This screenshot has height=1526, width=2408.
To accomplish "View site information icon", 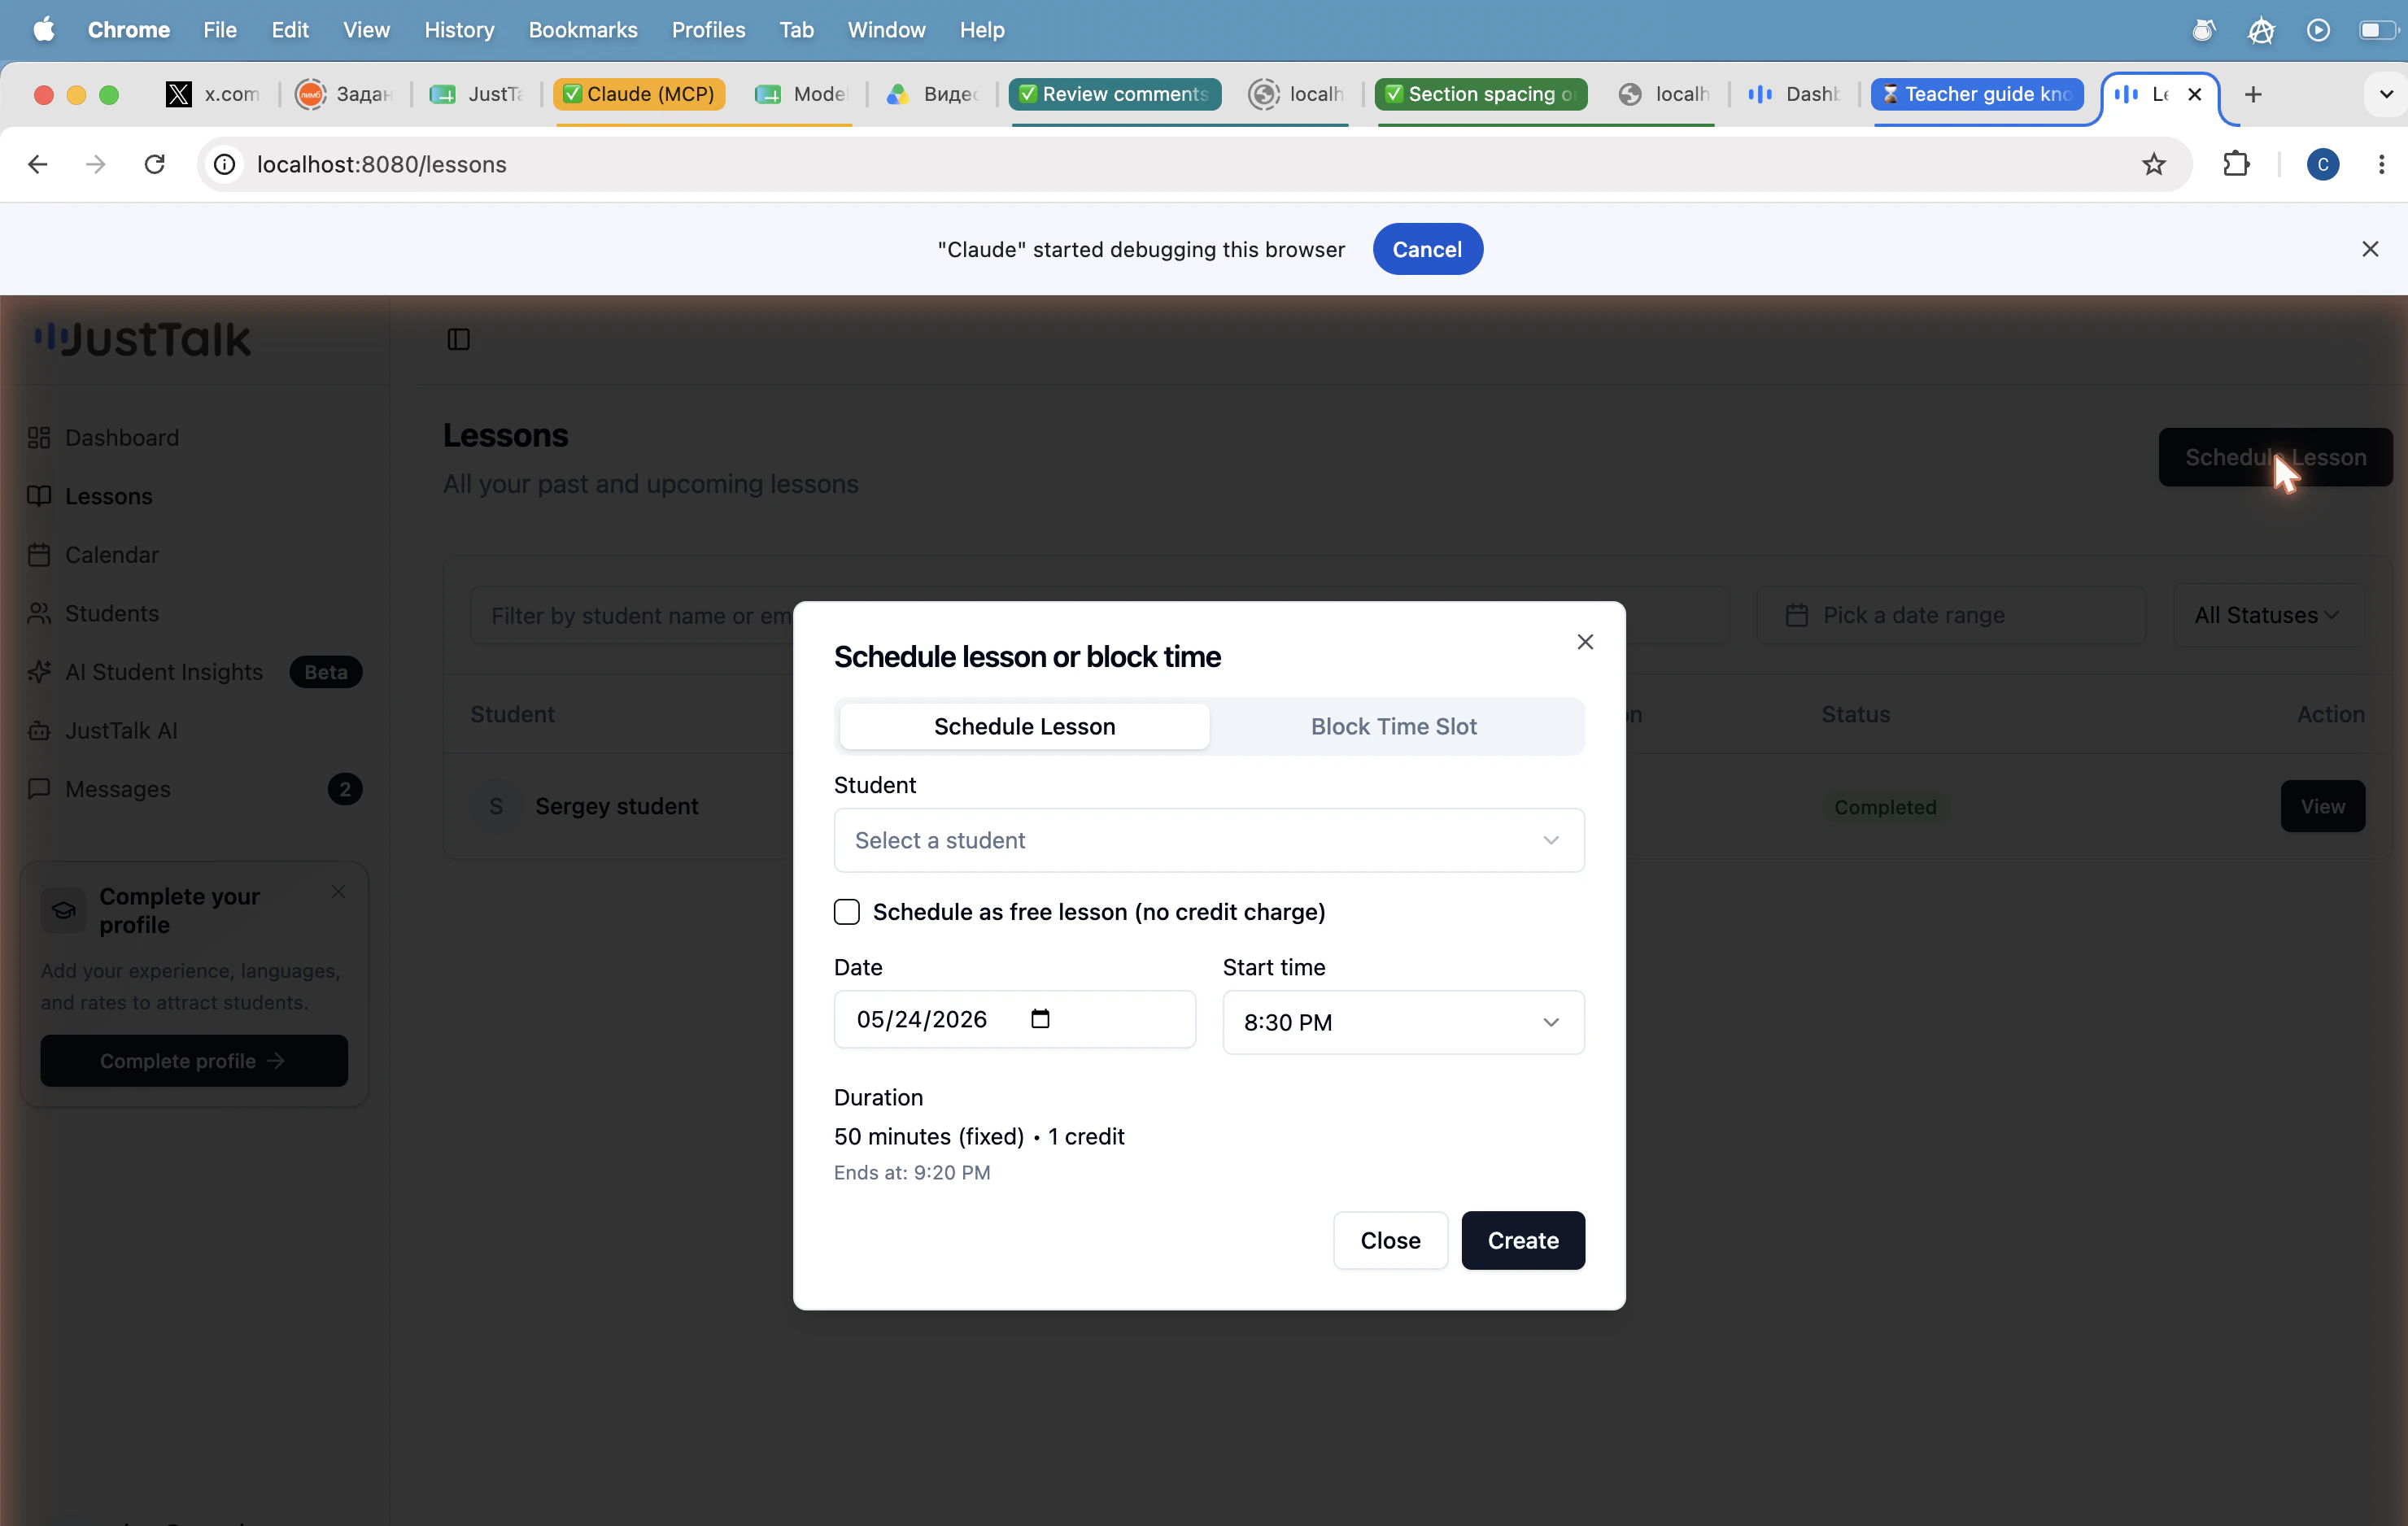I will [x=225, y=164].
